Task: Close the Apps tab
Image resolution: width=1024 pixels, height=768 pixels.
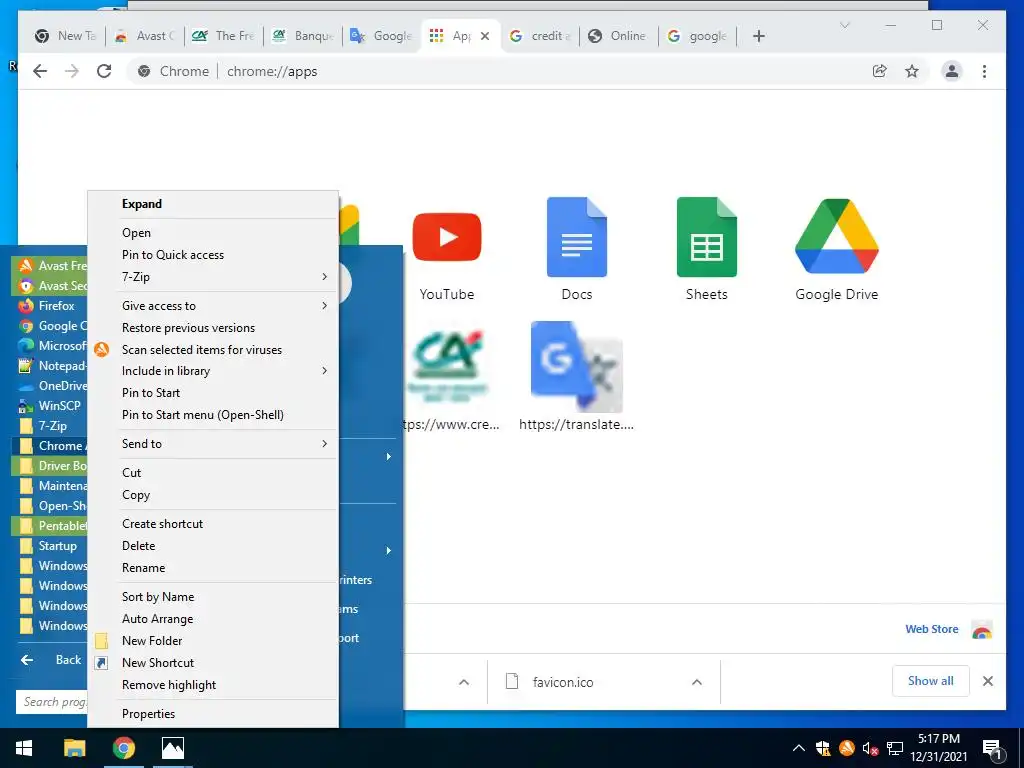Action: point(485,36)
